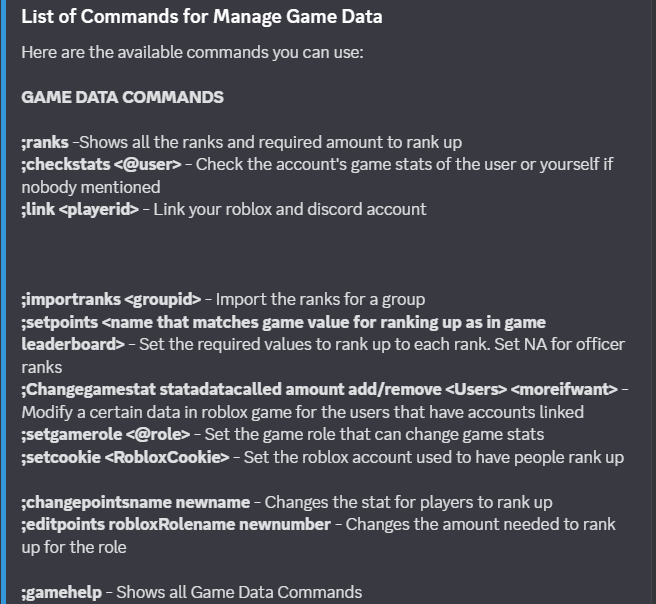656x604 pixels.
Task: Click the ;link <playerid> command
Action: click(80, 210)
